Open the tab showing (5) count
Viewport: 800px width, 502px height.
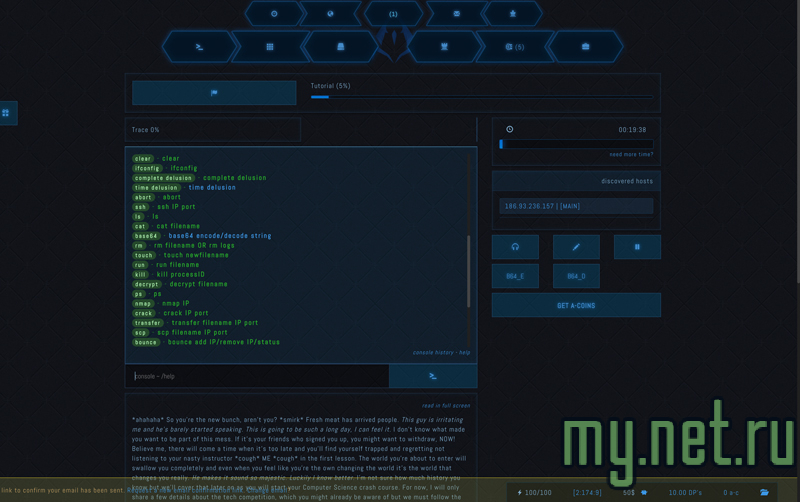[515, 46]
